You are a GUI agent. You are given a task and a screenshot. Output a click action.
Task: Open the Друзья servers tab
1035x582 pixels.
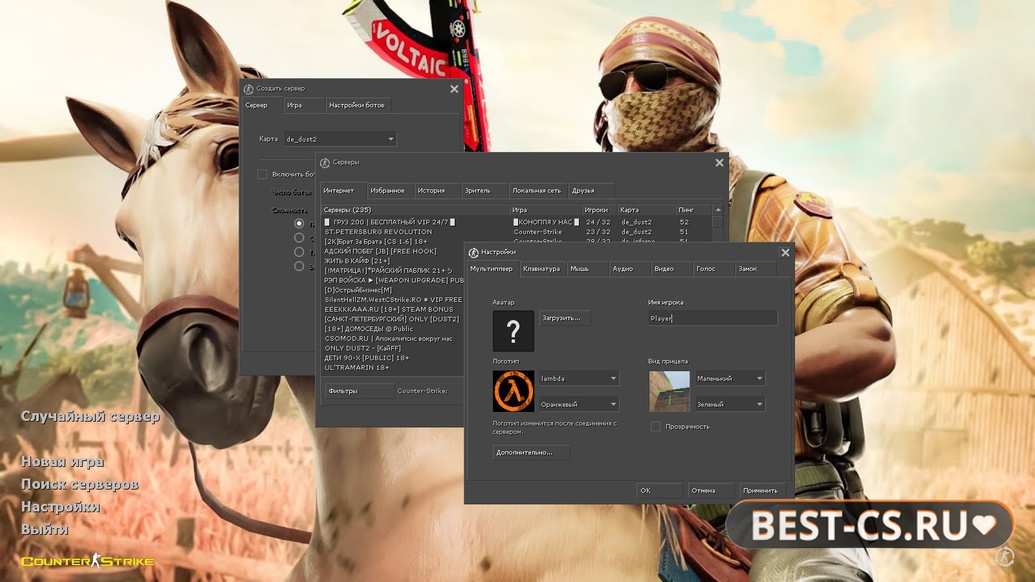tap(591, 191)
